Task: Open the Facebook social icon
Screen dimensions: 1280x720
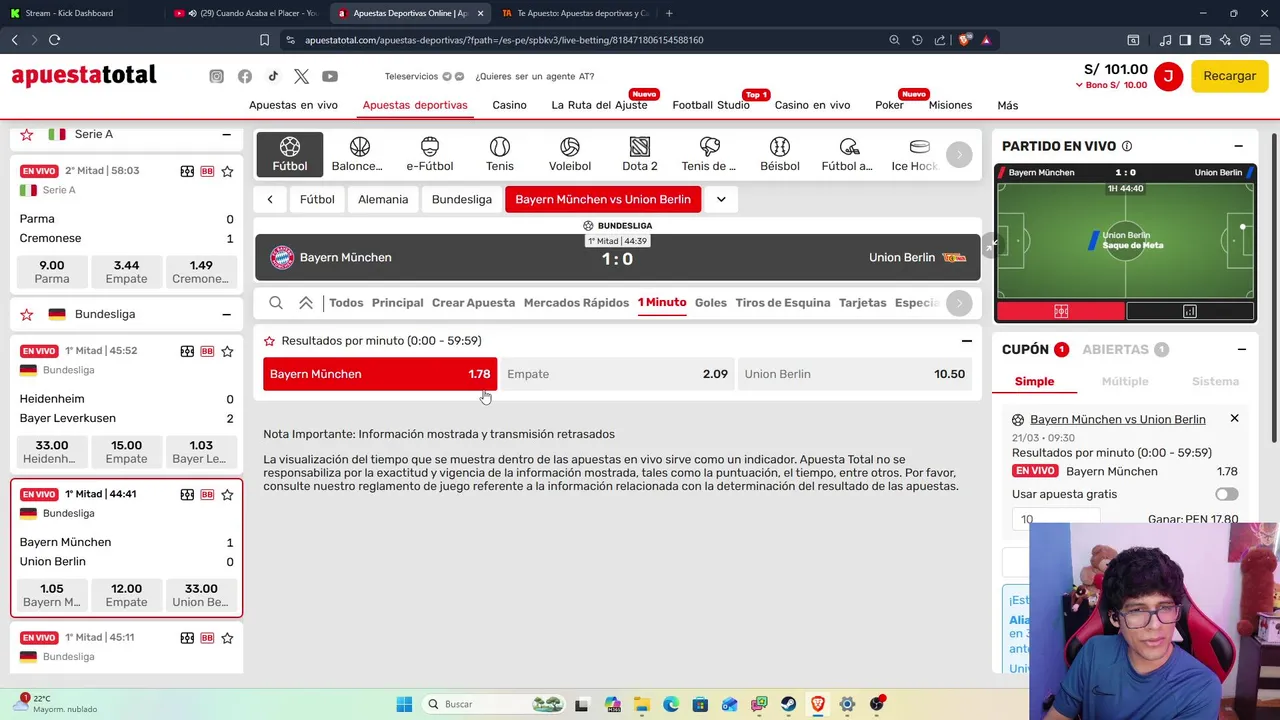Action: [x=245, y=76]
